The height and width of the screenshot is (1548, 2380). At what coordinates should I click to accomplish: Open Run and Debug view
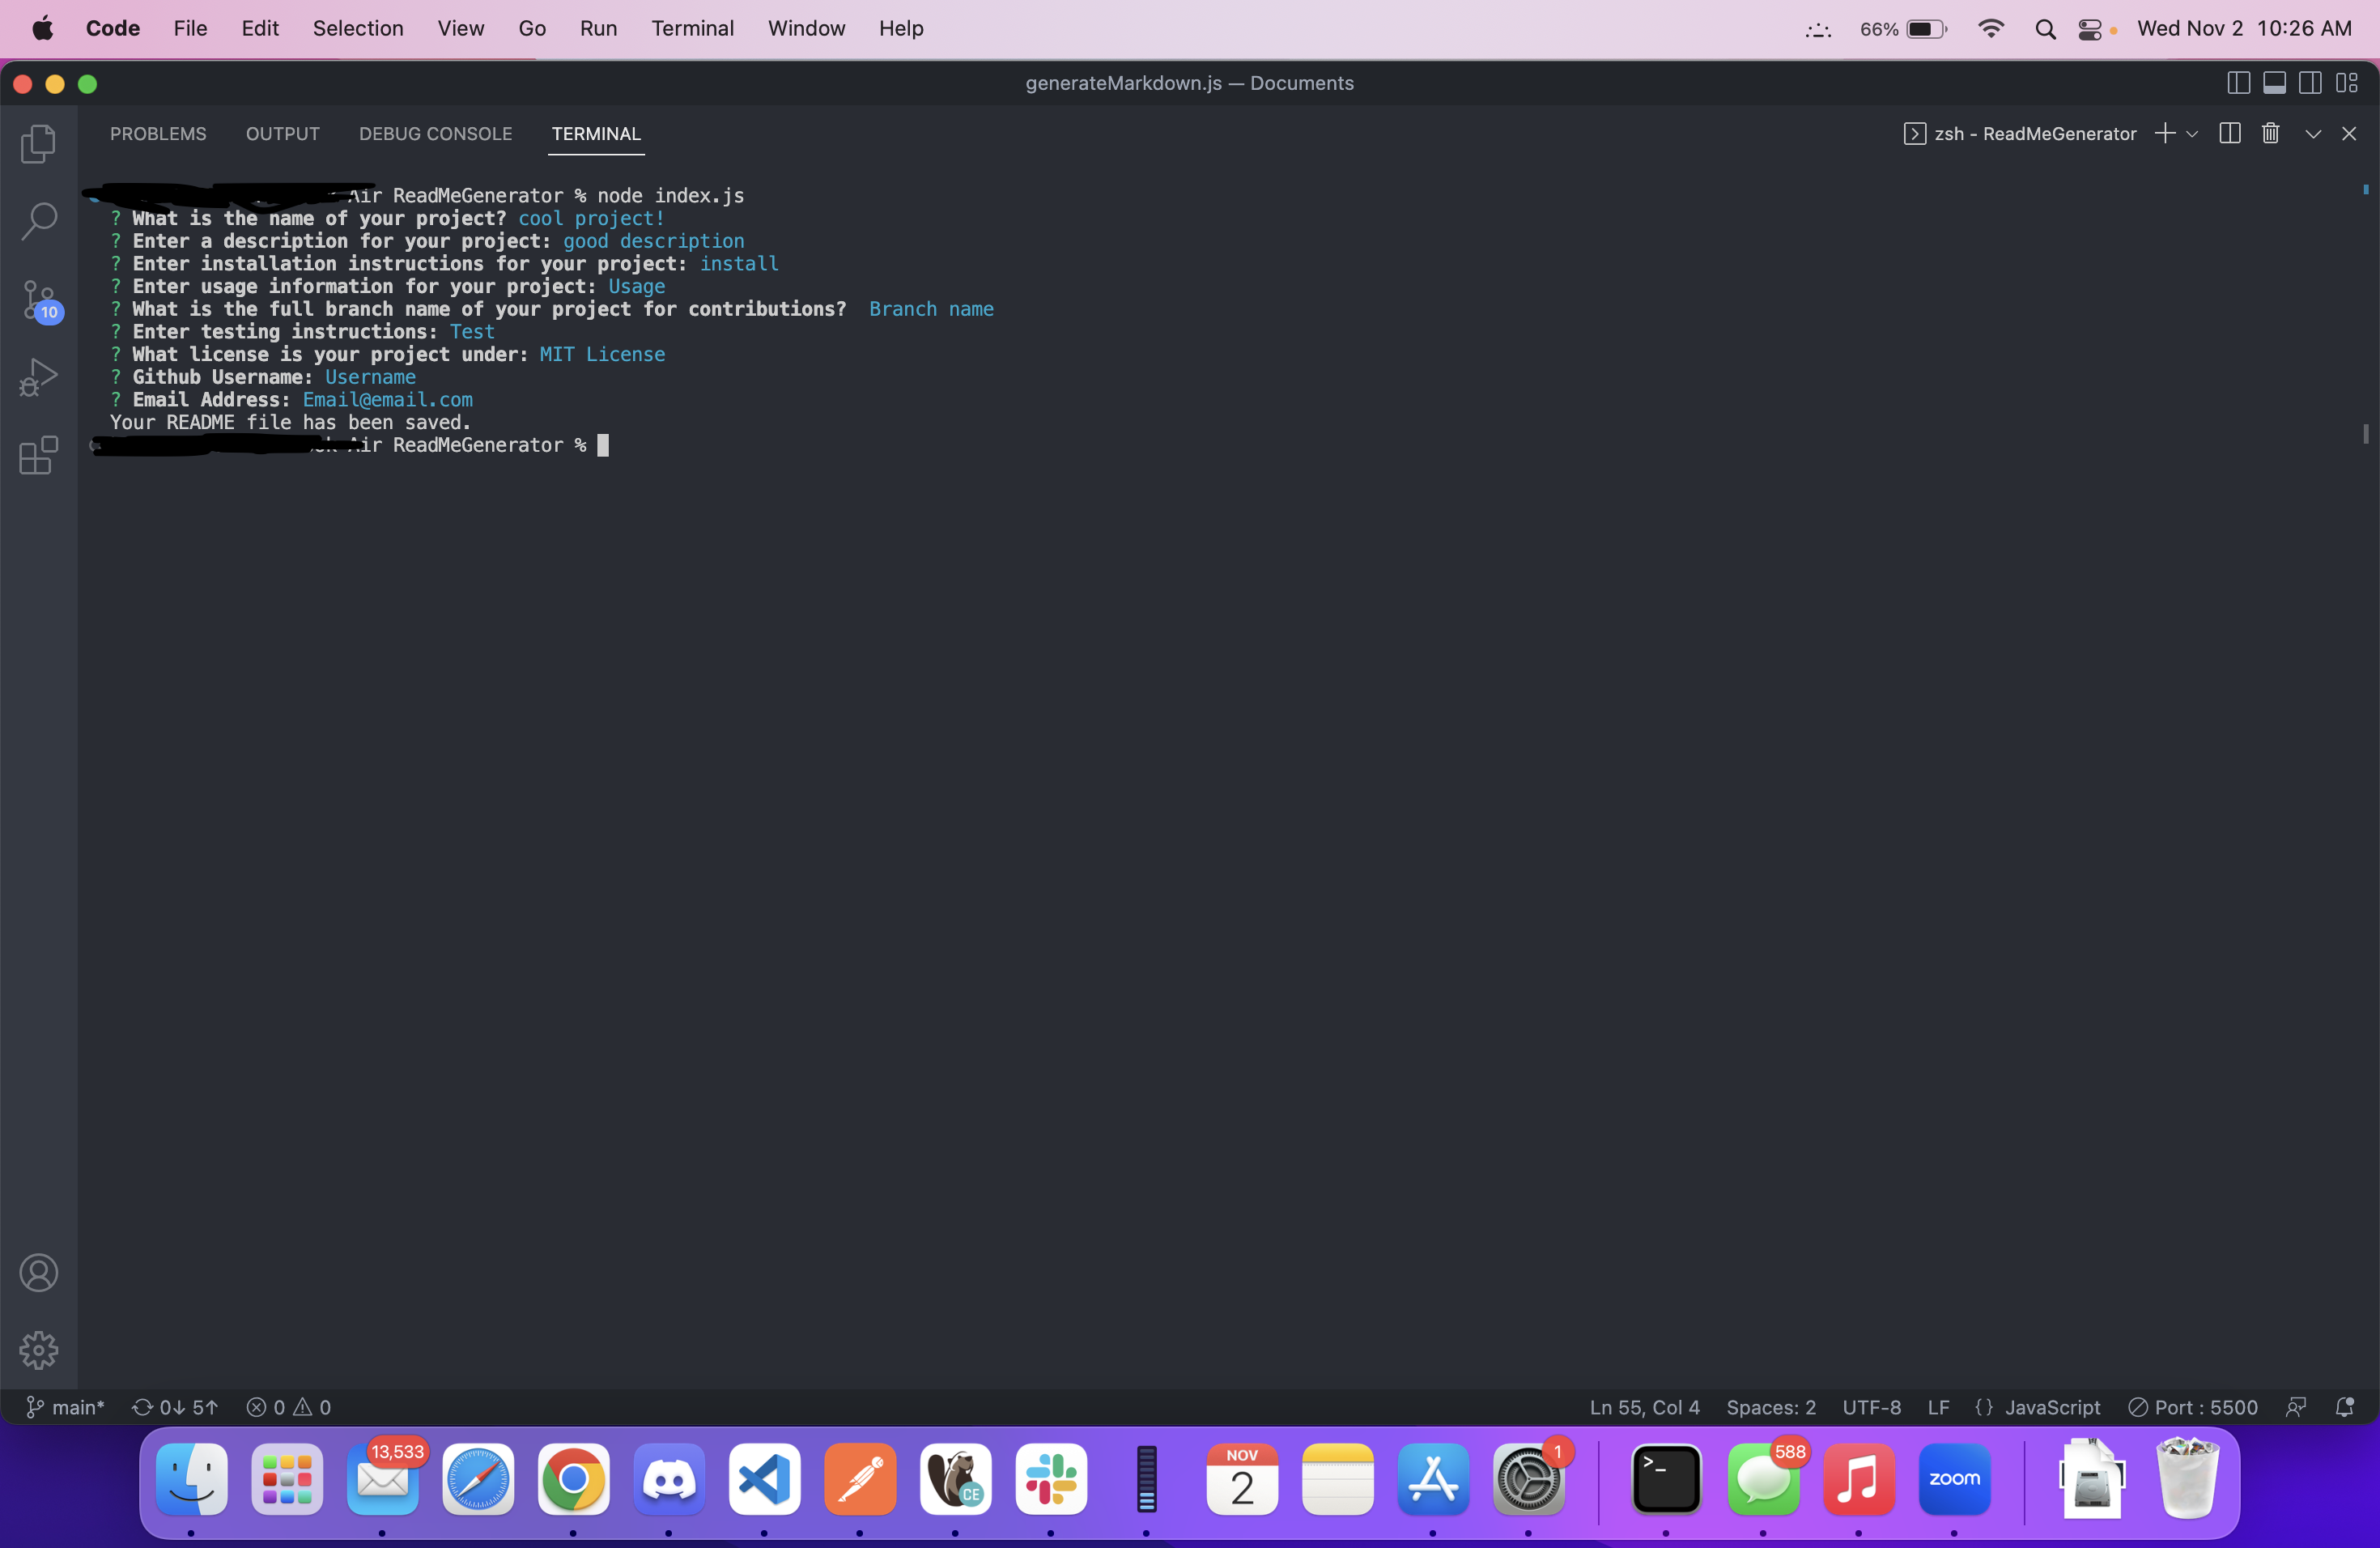pos(38,378)
